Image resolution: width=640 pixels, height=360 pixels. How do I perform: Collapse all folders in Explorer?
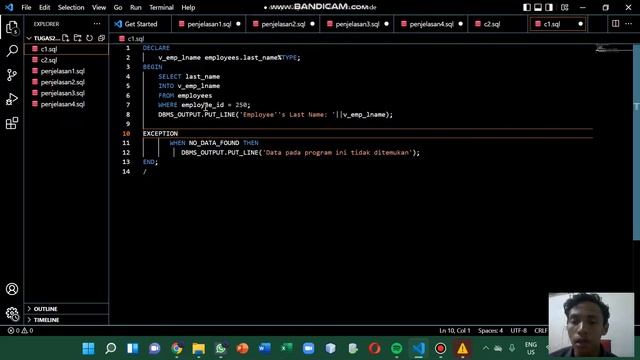[101, 38]
